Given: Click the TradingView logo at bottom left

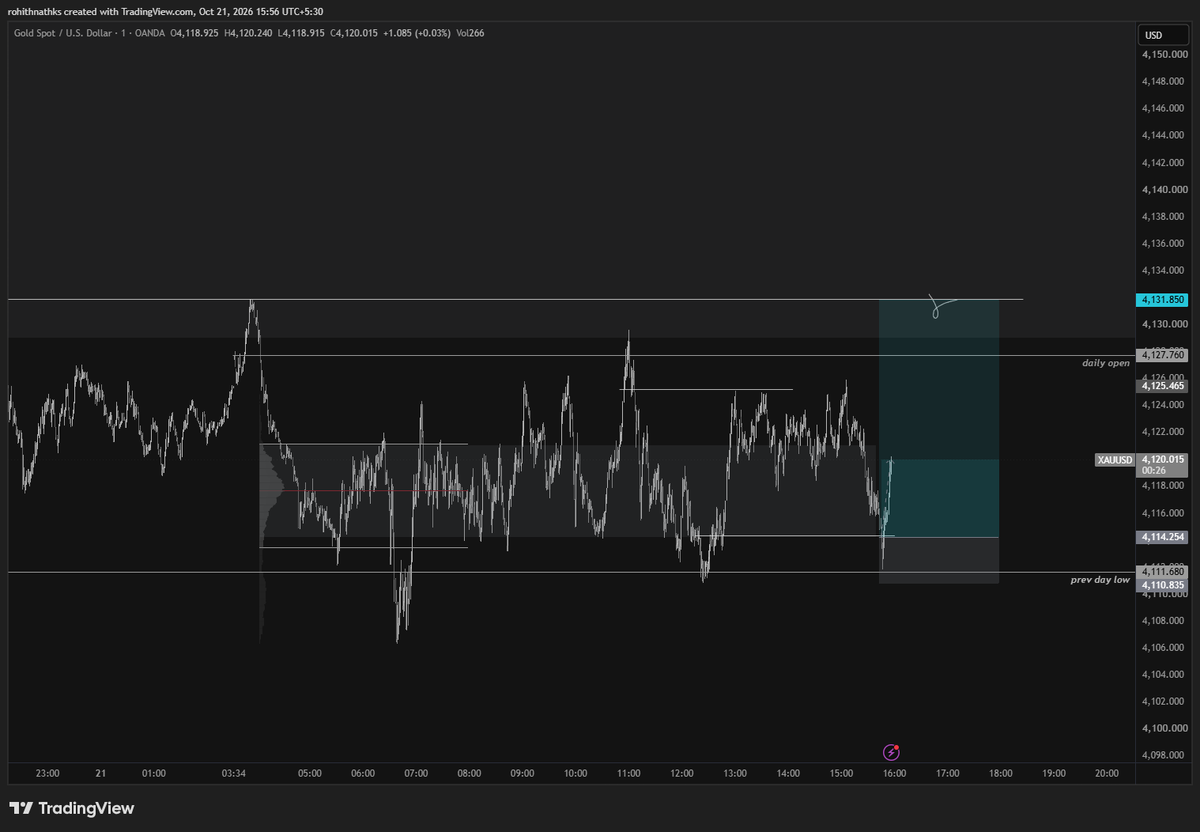Looking at the screenshot, I should [x=71, y=808].
